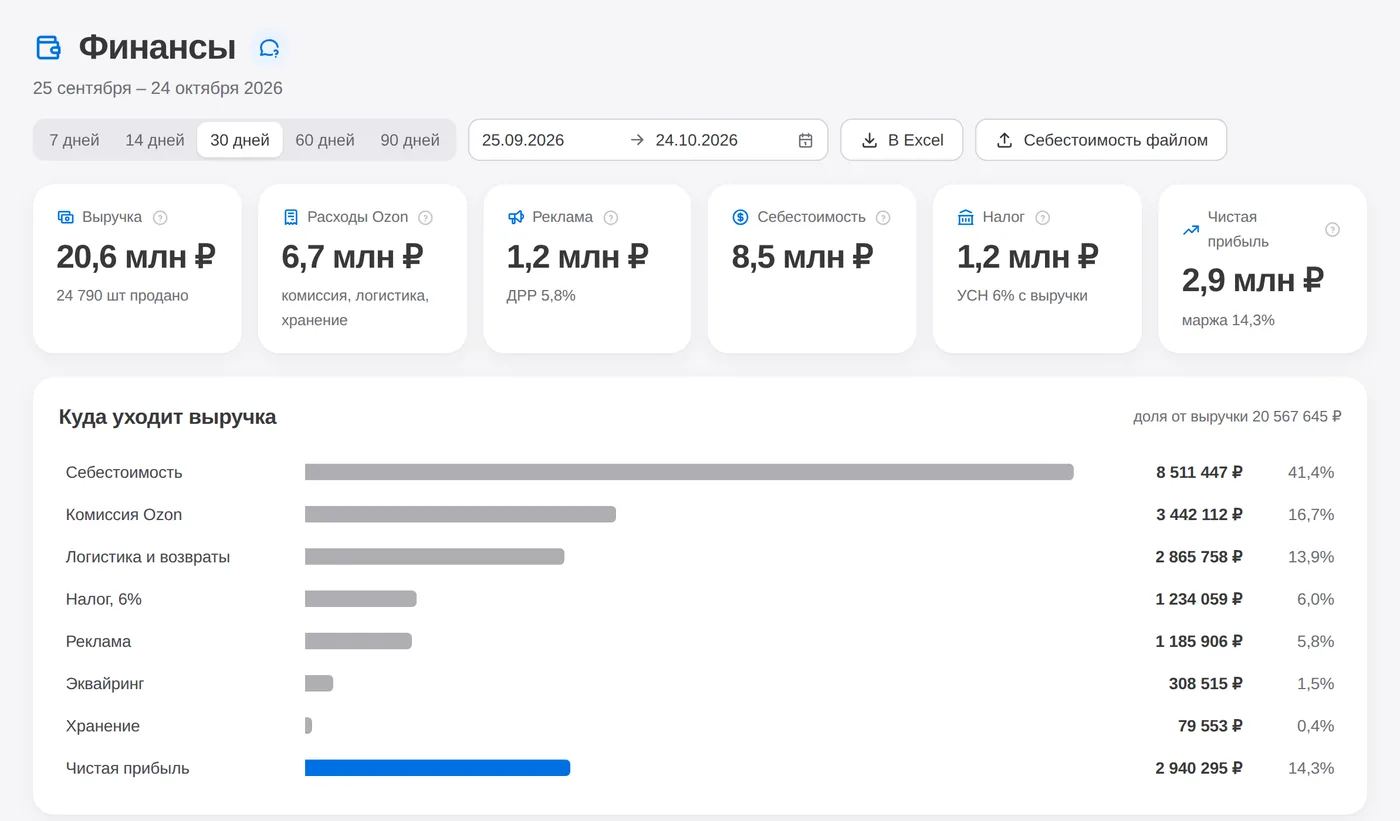Click the 24 790 шт продано caption
Viewport: 1400px width, 821px height.
(x=122, y=295)
